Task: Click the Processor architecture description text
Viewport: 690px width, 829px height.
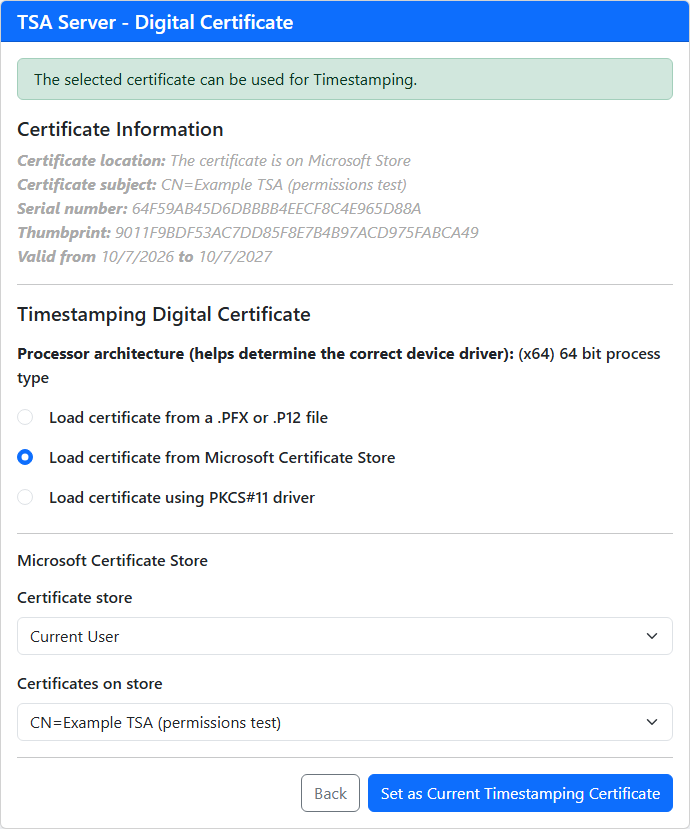Action: pos(338,366)
